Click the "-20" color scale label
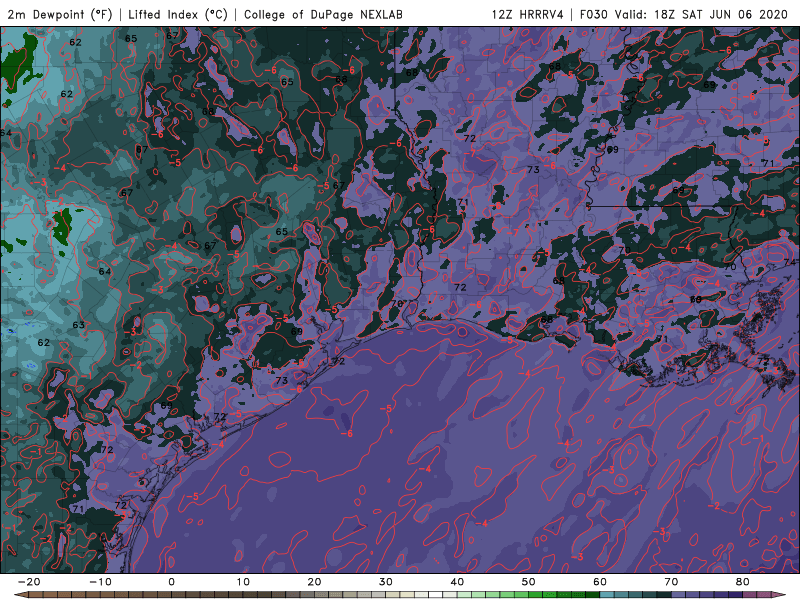 coord(29,582)
